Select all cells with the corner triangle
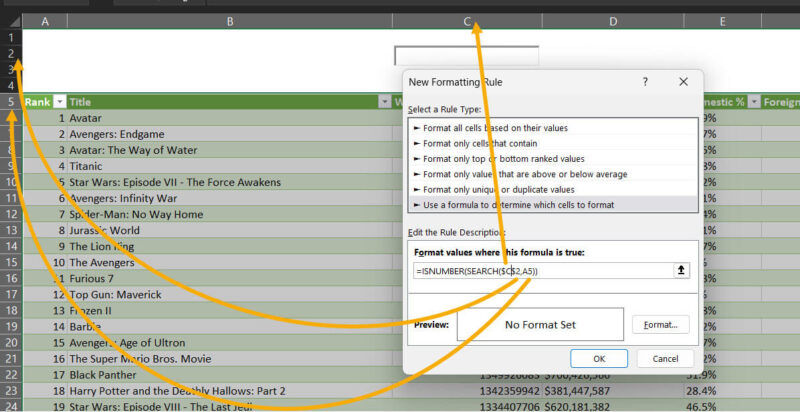Image resolution: width=800 pixels, height=412 pixels. pos(15,21)
